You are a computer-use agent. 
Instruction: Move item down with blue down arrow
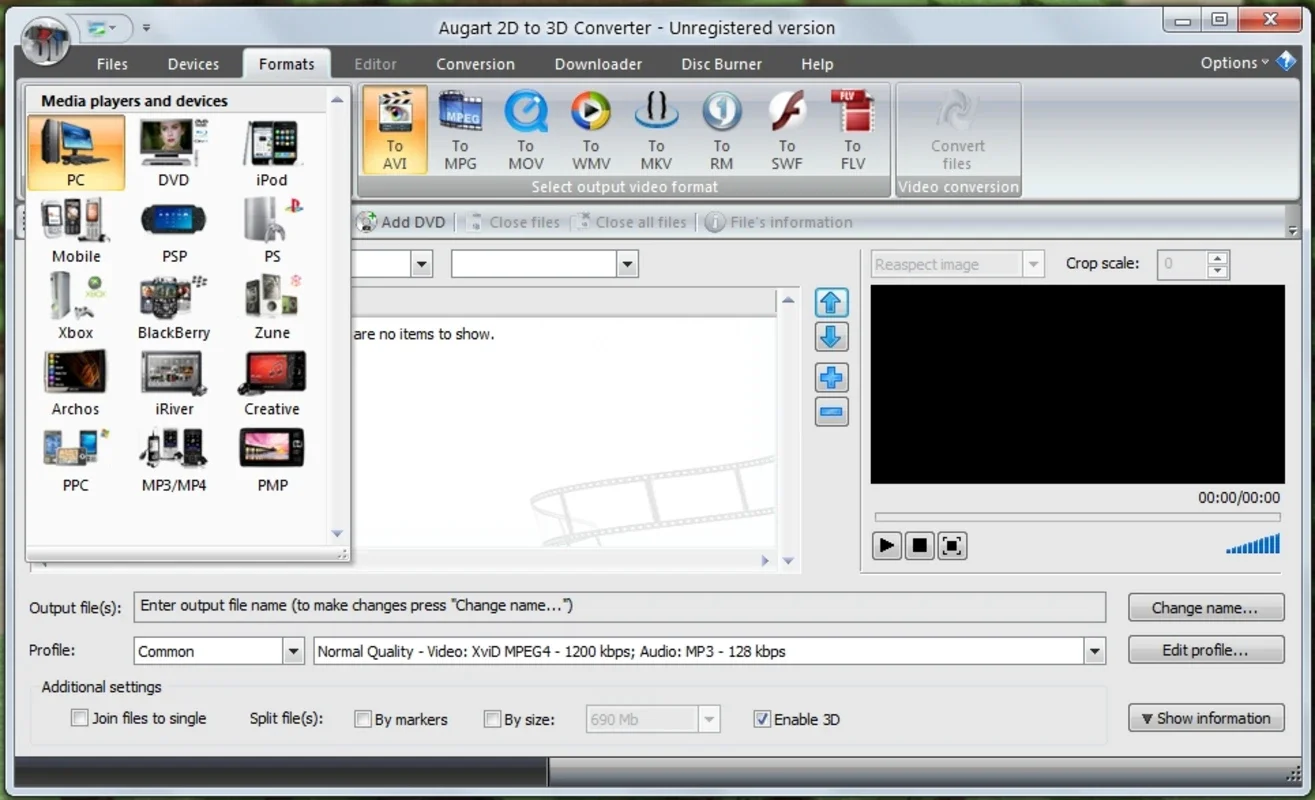832,337
